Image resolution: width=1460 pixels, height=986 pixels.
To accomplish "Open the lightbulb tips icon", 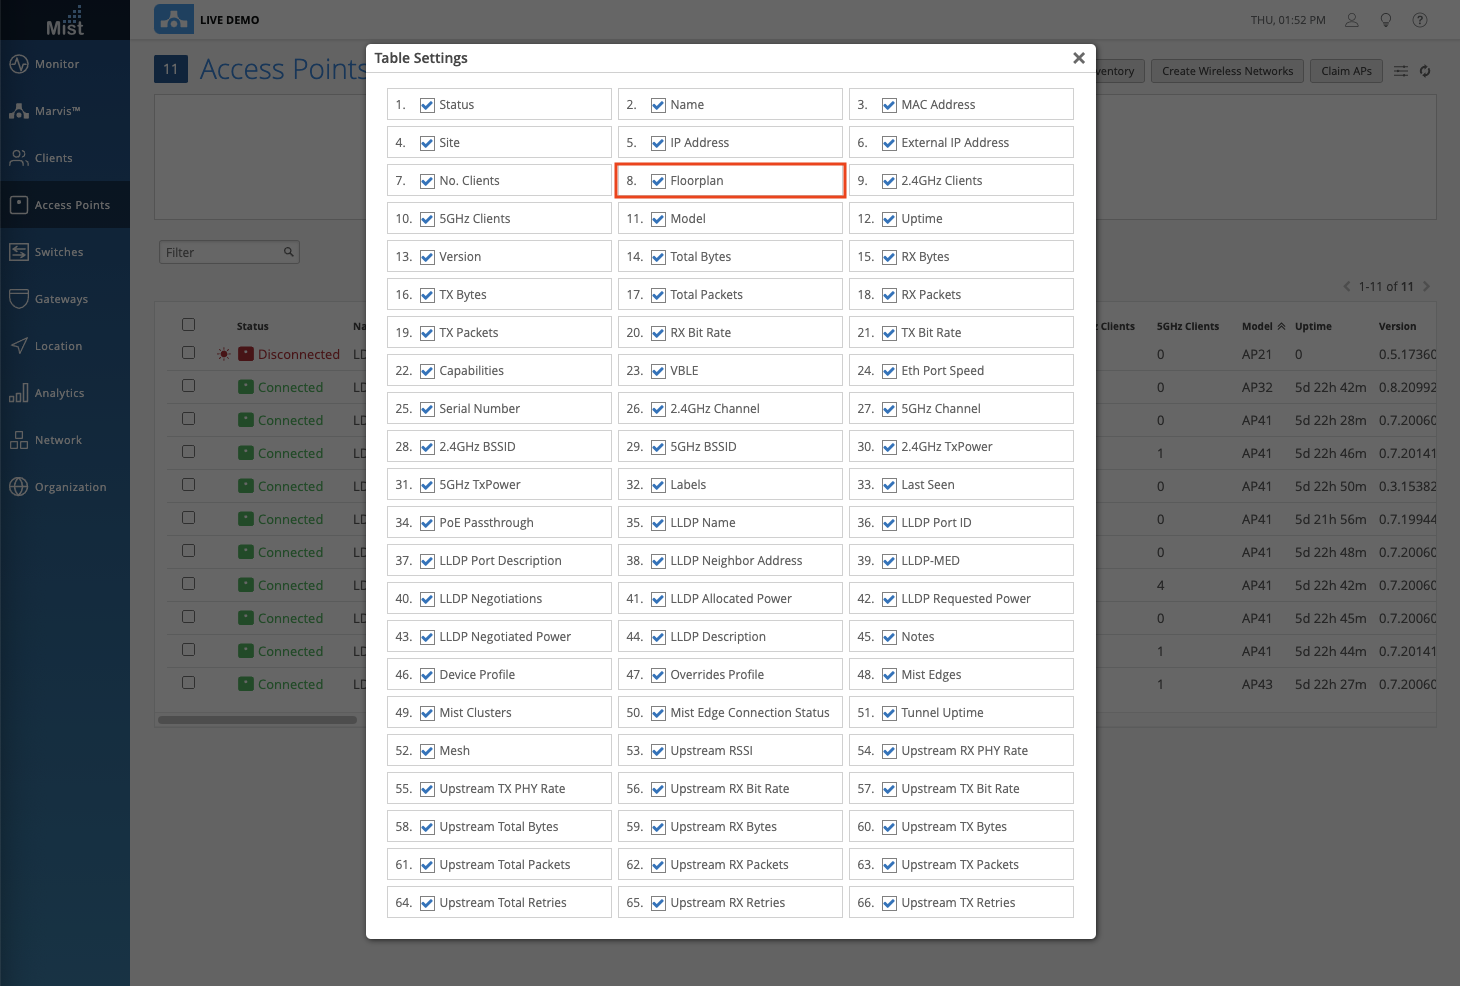I will point(1386,20).
